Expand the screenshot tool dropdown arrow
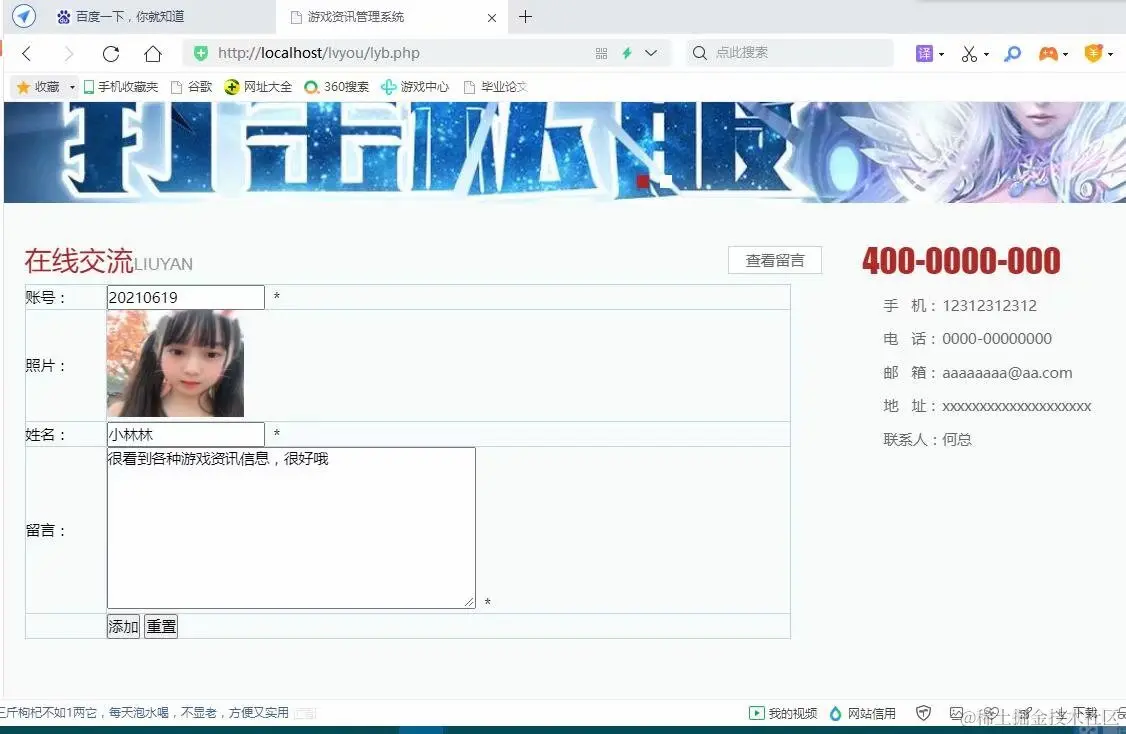This screenshot has height=734, width=1126. tap(986, 54)
